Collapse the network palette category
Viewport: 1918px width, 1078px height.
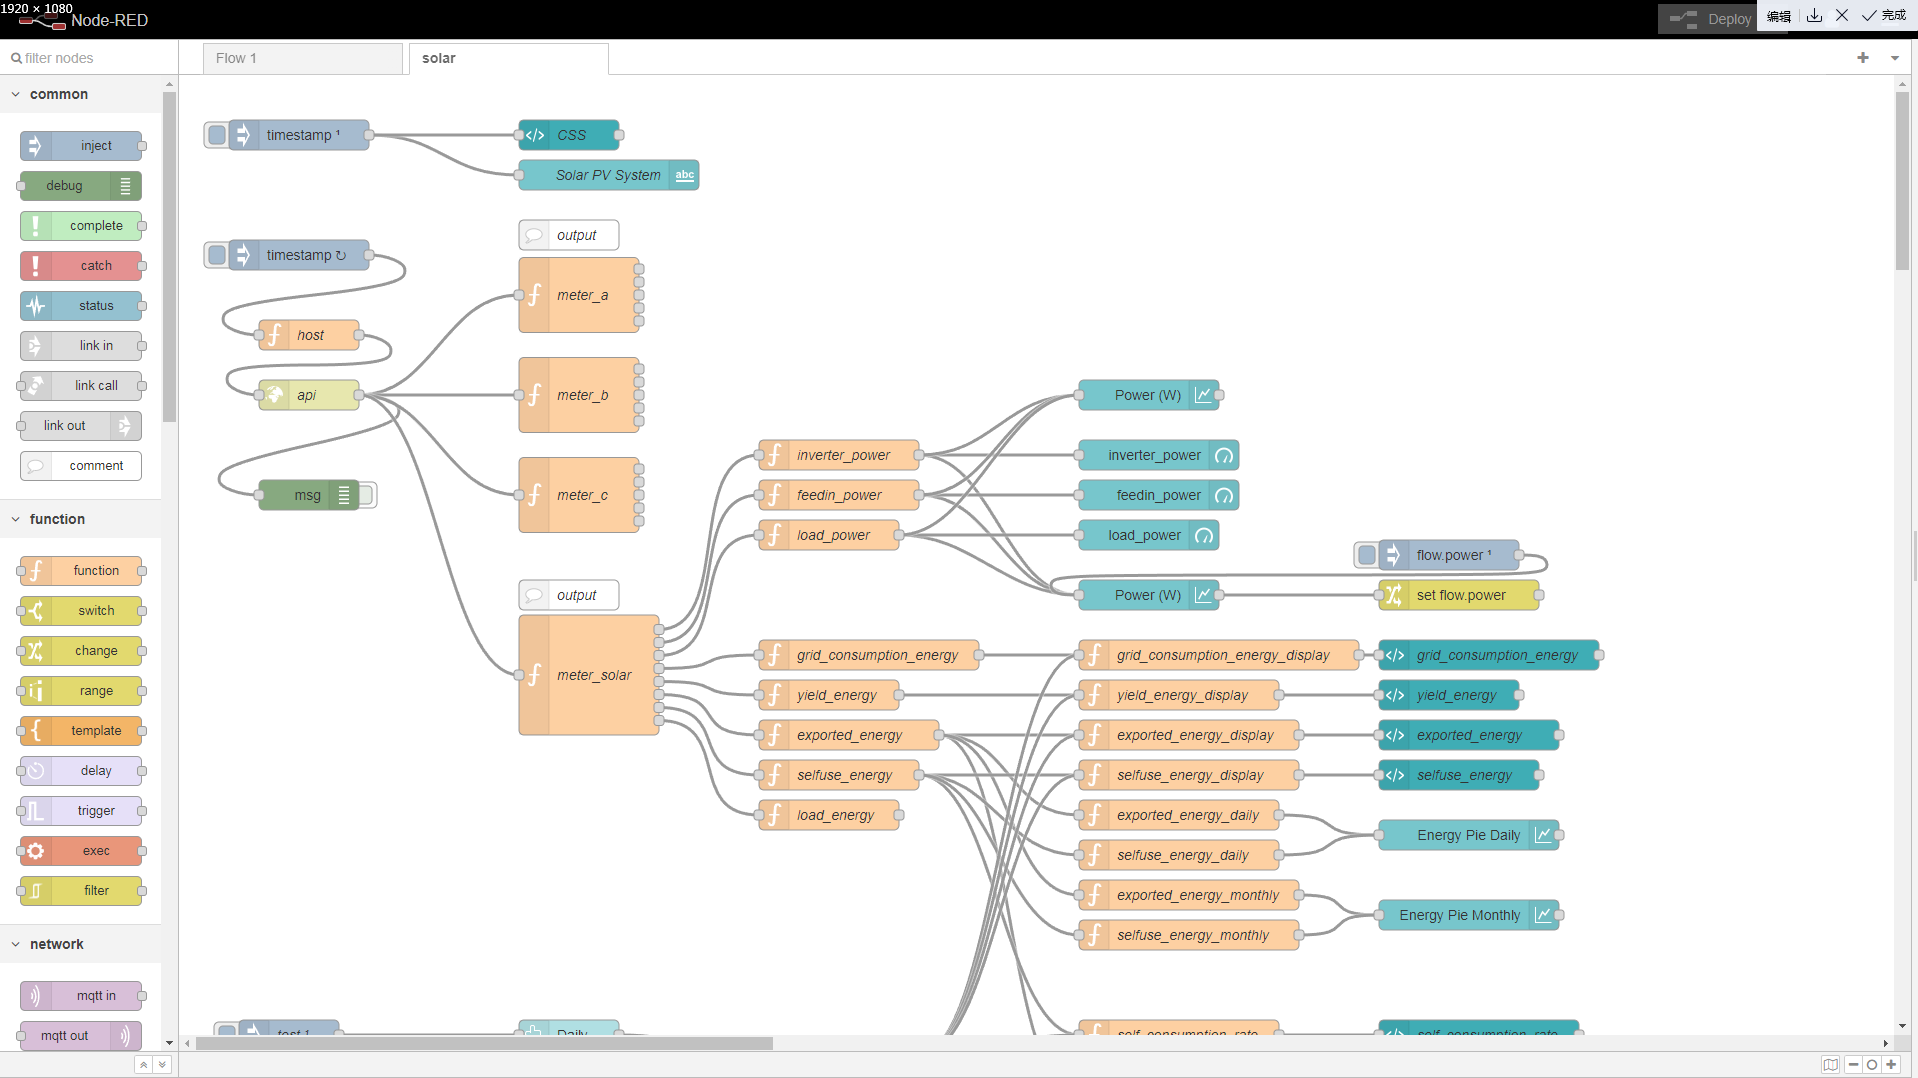(x=80, y=944)
